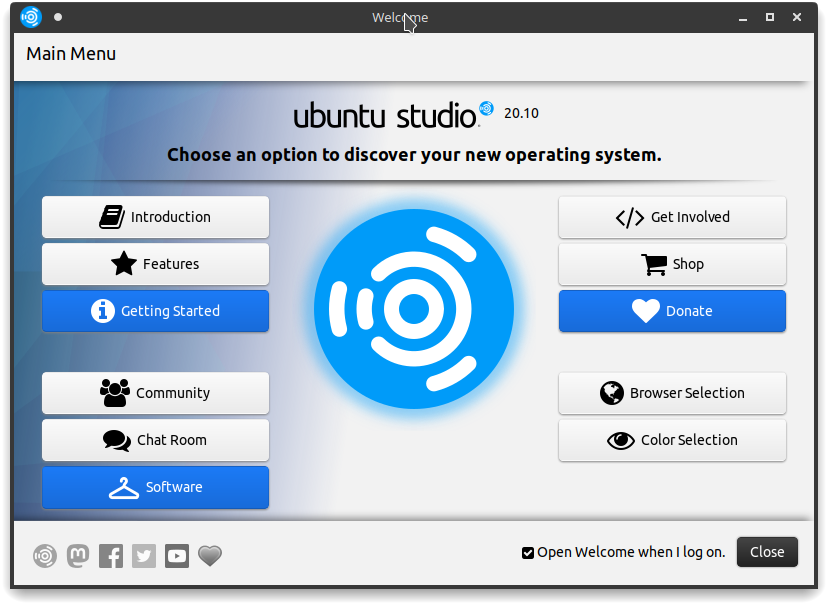Image resolution: width=828 pixels, height=603 pixels.
Task: Close the Welcome dialog with Close button
Action: click(767, 552)
